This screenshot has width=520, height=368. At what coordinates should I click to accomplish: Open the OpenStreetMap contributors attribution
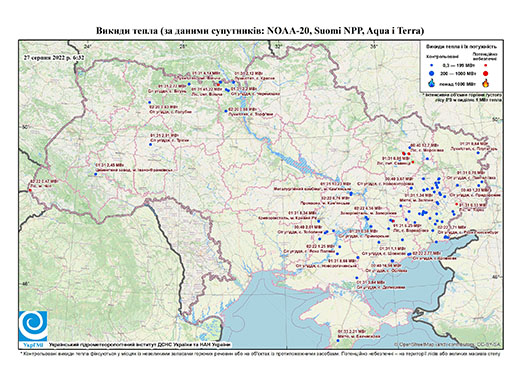click(448, 344)
